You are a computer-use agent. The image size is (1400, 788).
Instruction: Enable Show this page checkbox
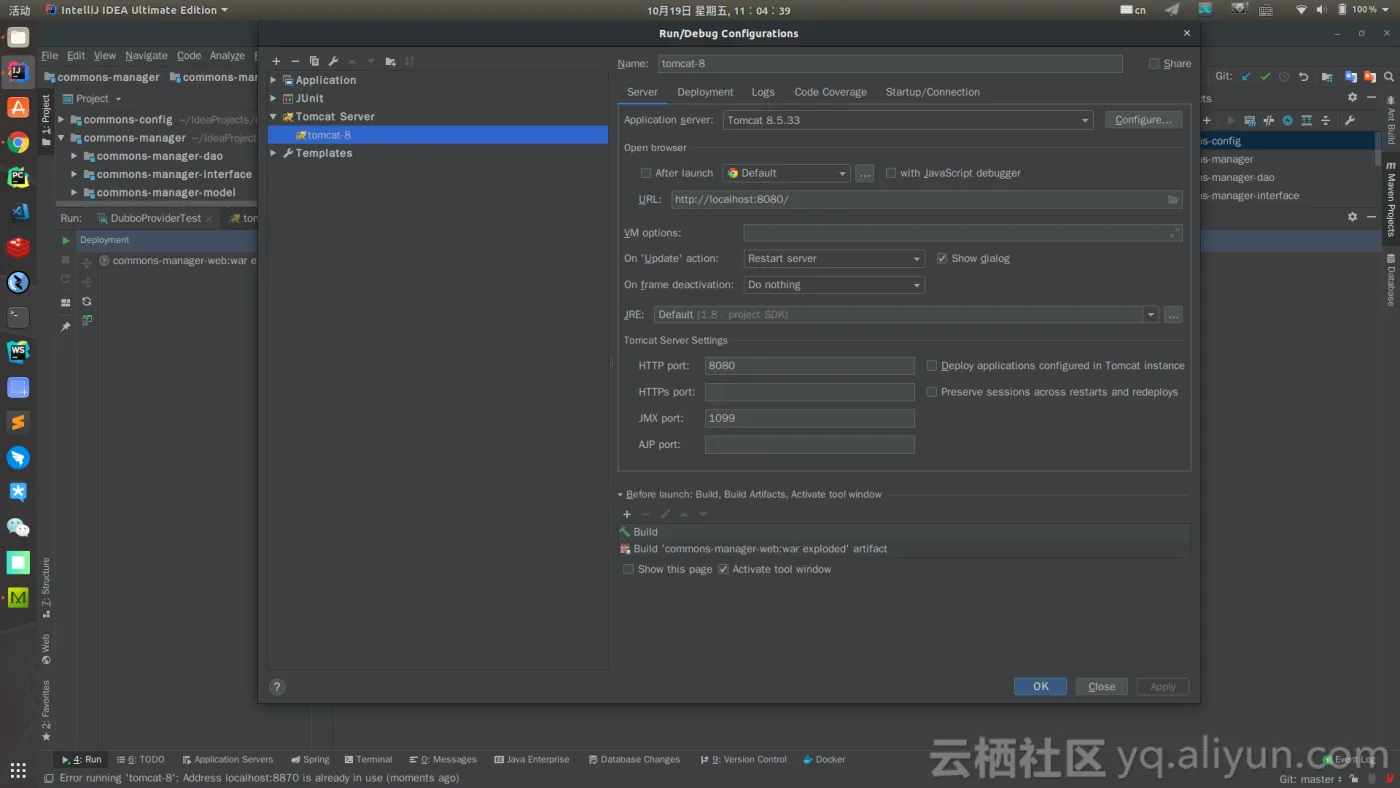tap(628, 570)
